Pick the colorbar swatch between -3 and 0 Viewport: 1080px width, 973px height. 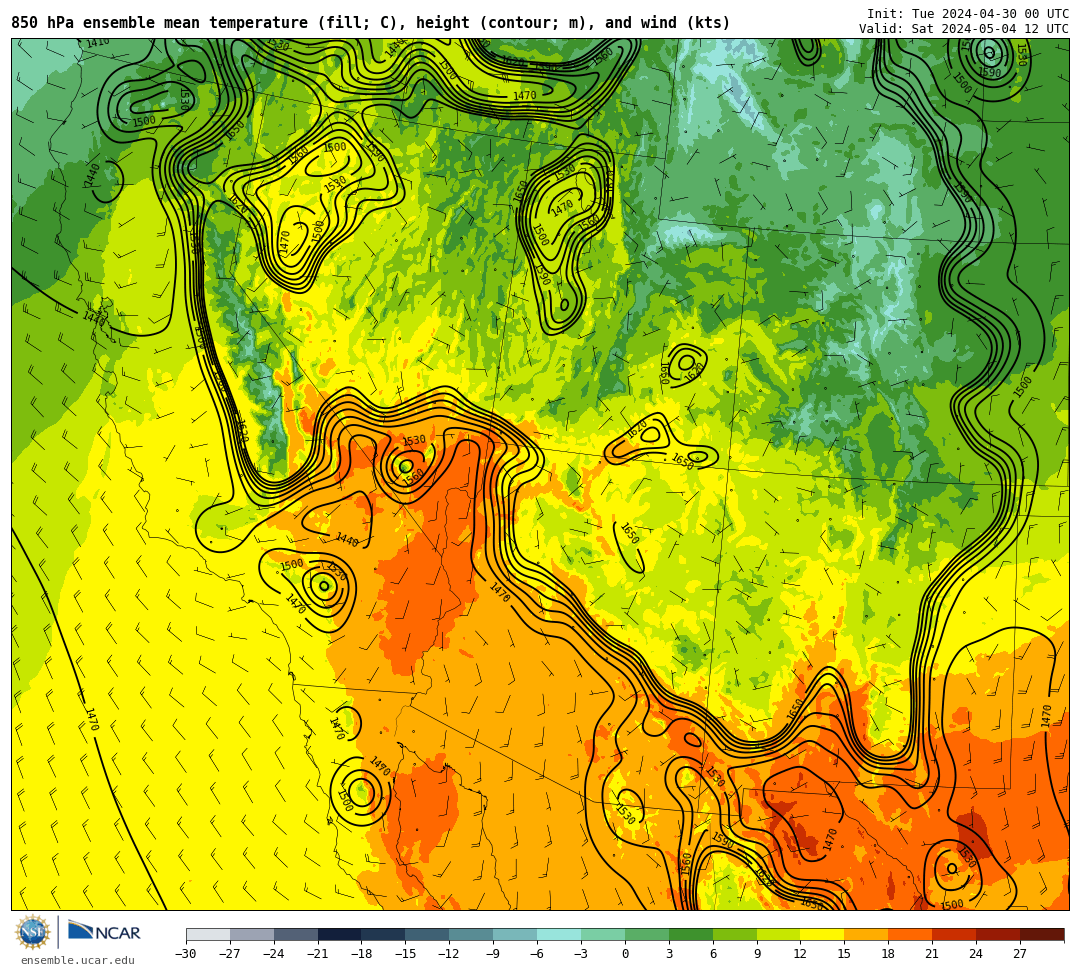[x=603, y=934]
